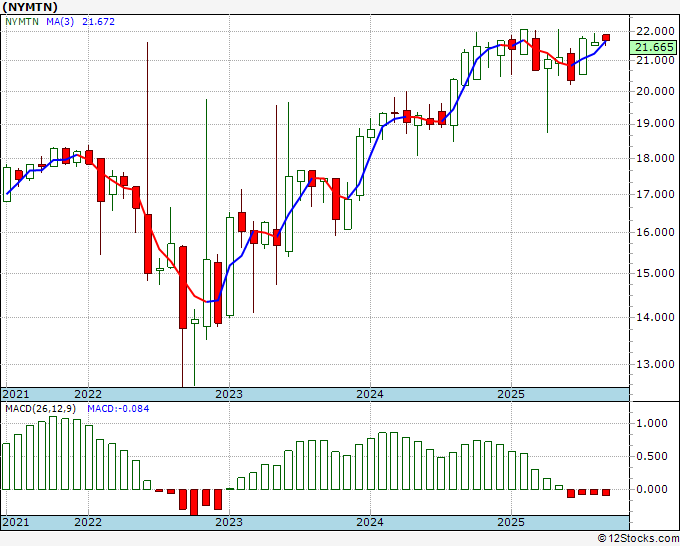Select the NYMTN ticker legend label
Viewport: 680px width, 546px height.
(x=22, y=22)
